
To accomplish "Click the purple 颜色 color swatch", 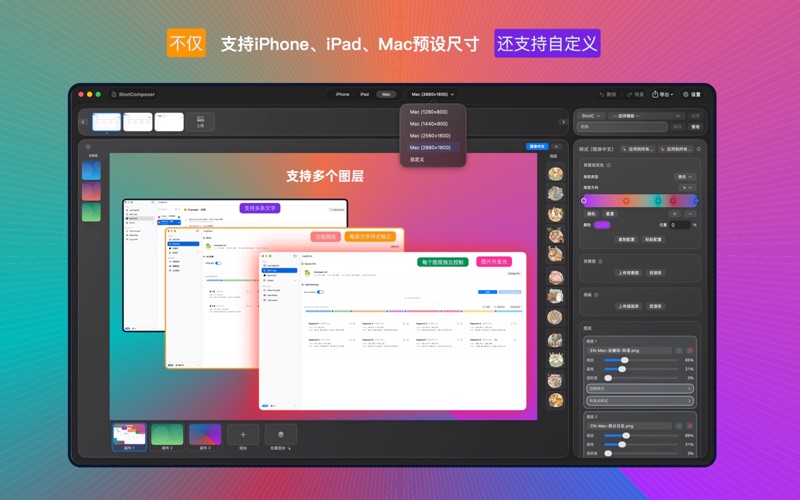I will point(602,225).
